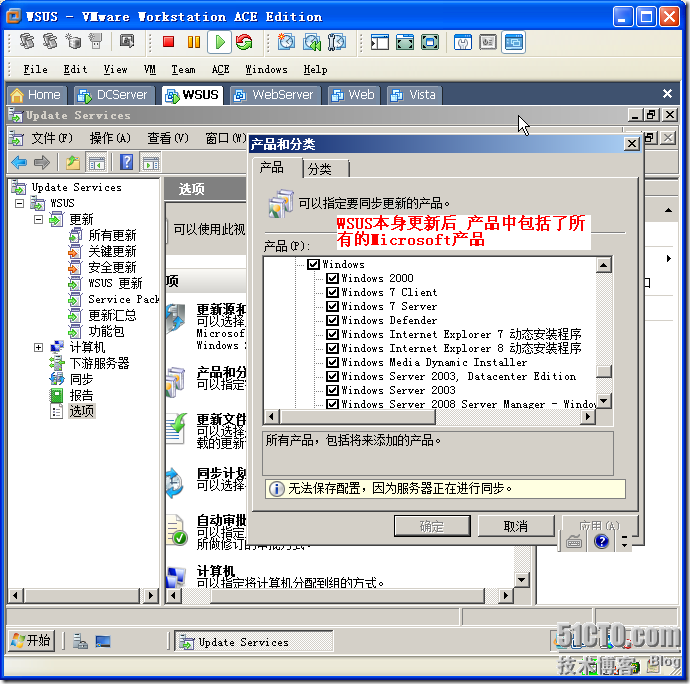Screen dimensions: 690x684
Task: Click Update Services taskbar button
Action: point(254,642)
